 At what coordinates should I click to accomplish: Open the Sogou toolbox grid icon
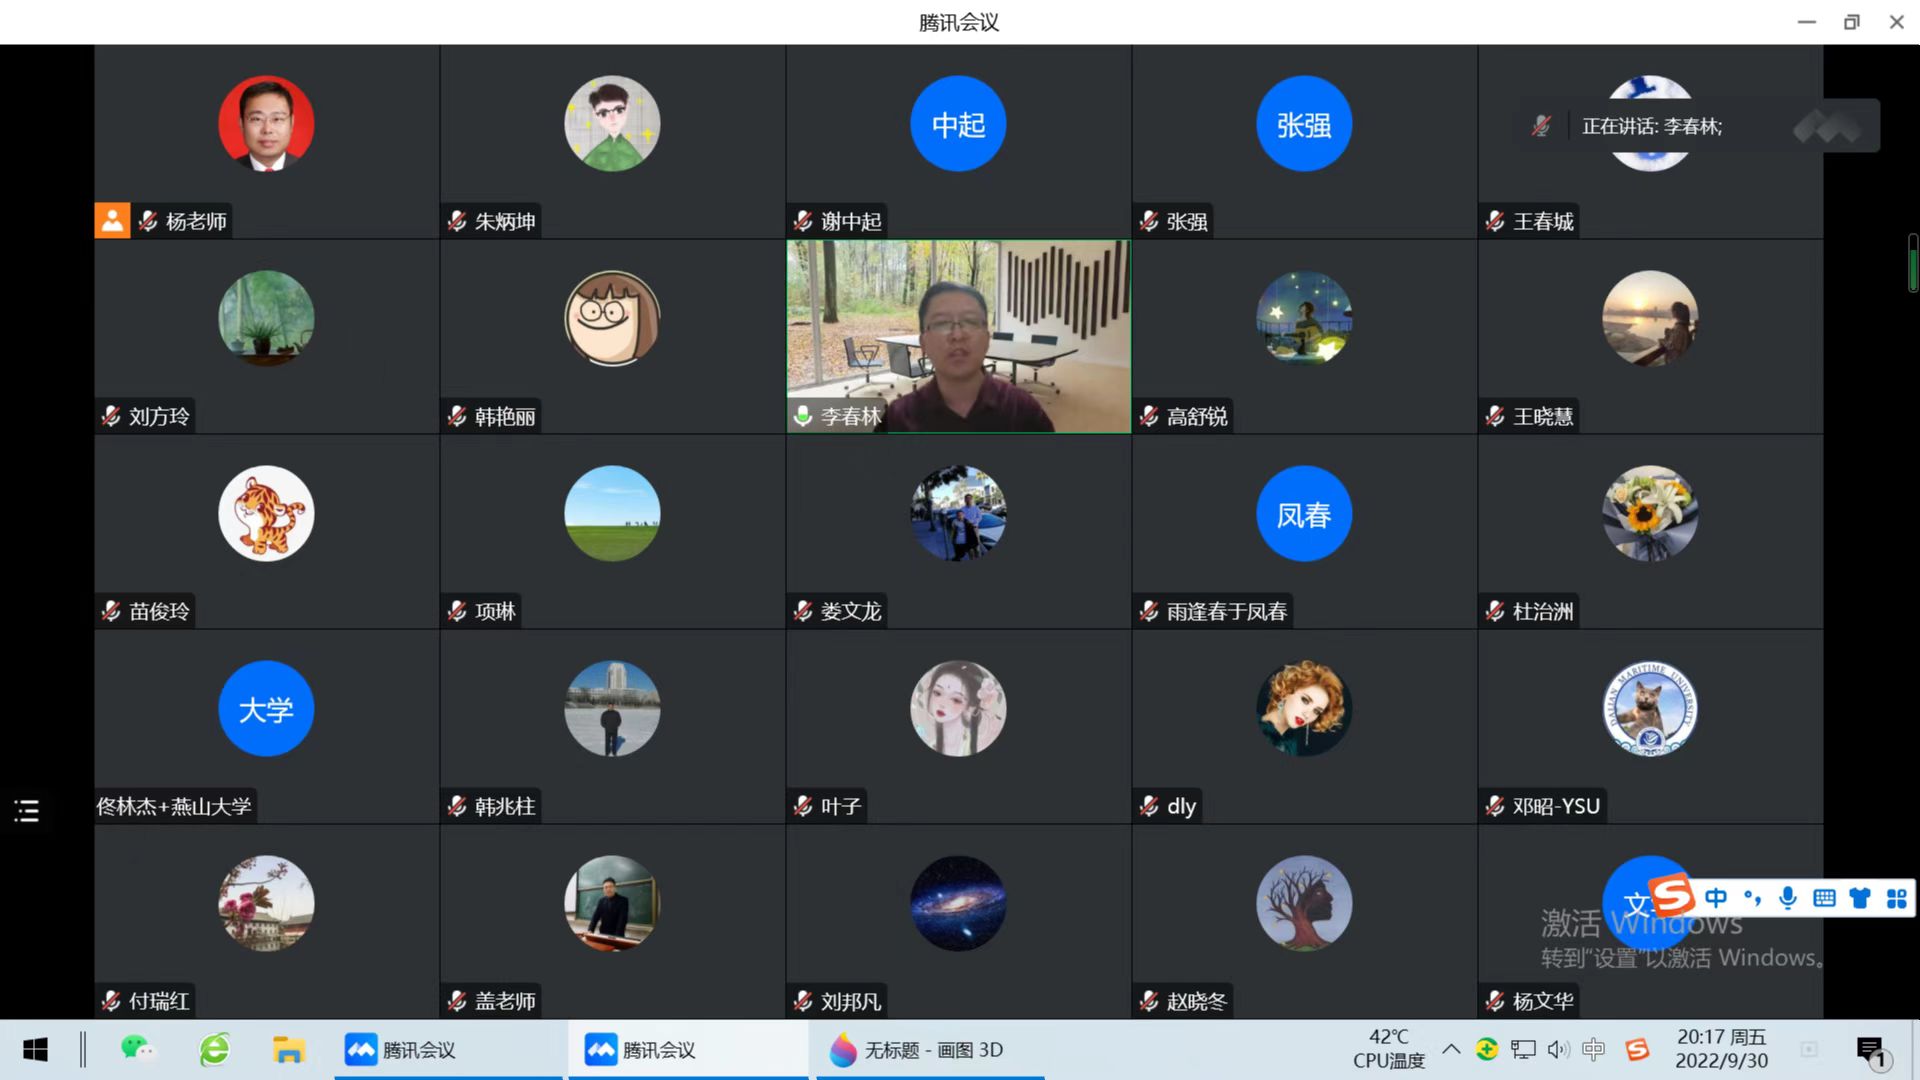coord(1896,898)
